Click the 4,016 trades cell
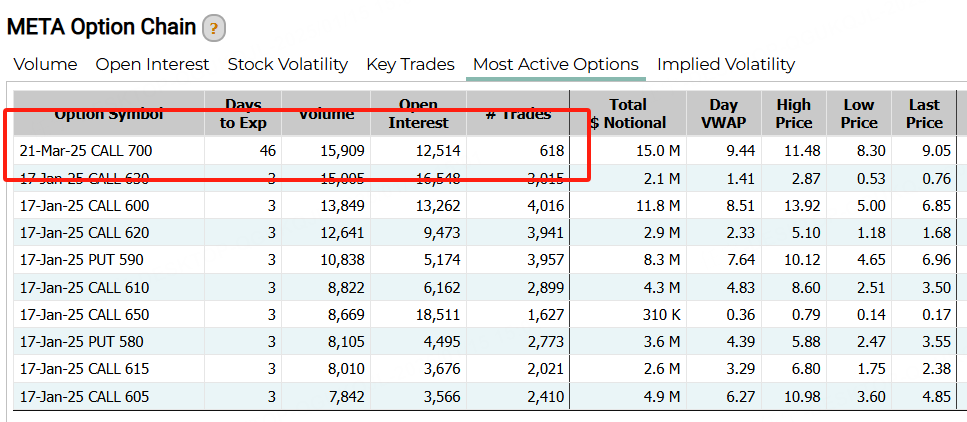Viewport: 967px width, 422px height. point(545,205)
